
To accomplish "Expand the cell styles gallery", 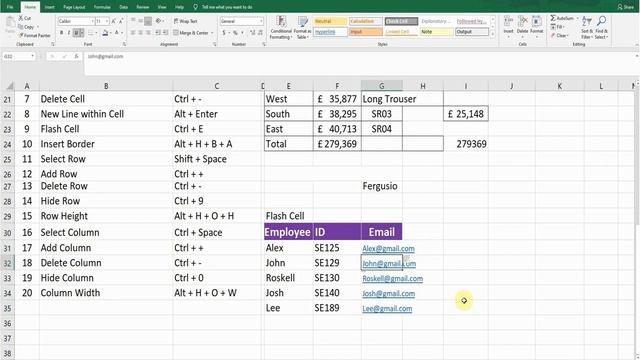I will [x=493, y=34].
